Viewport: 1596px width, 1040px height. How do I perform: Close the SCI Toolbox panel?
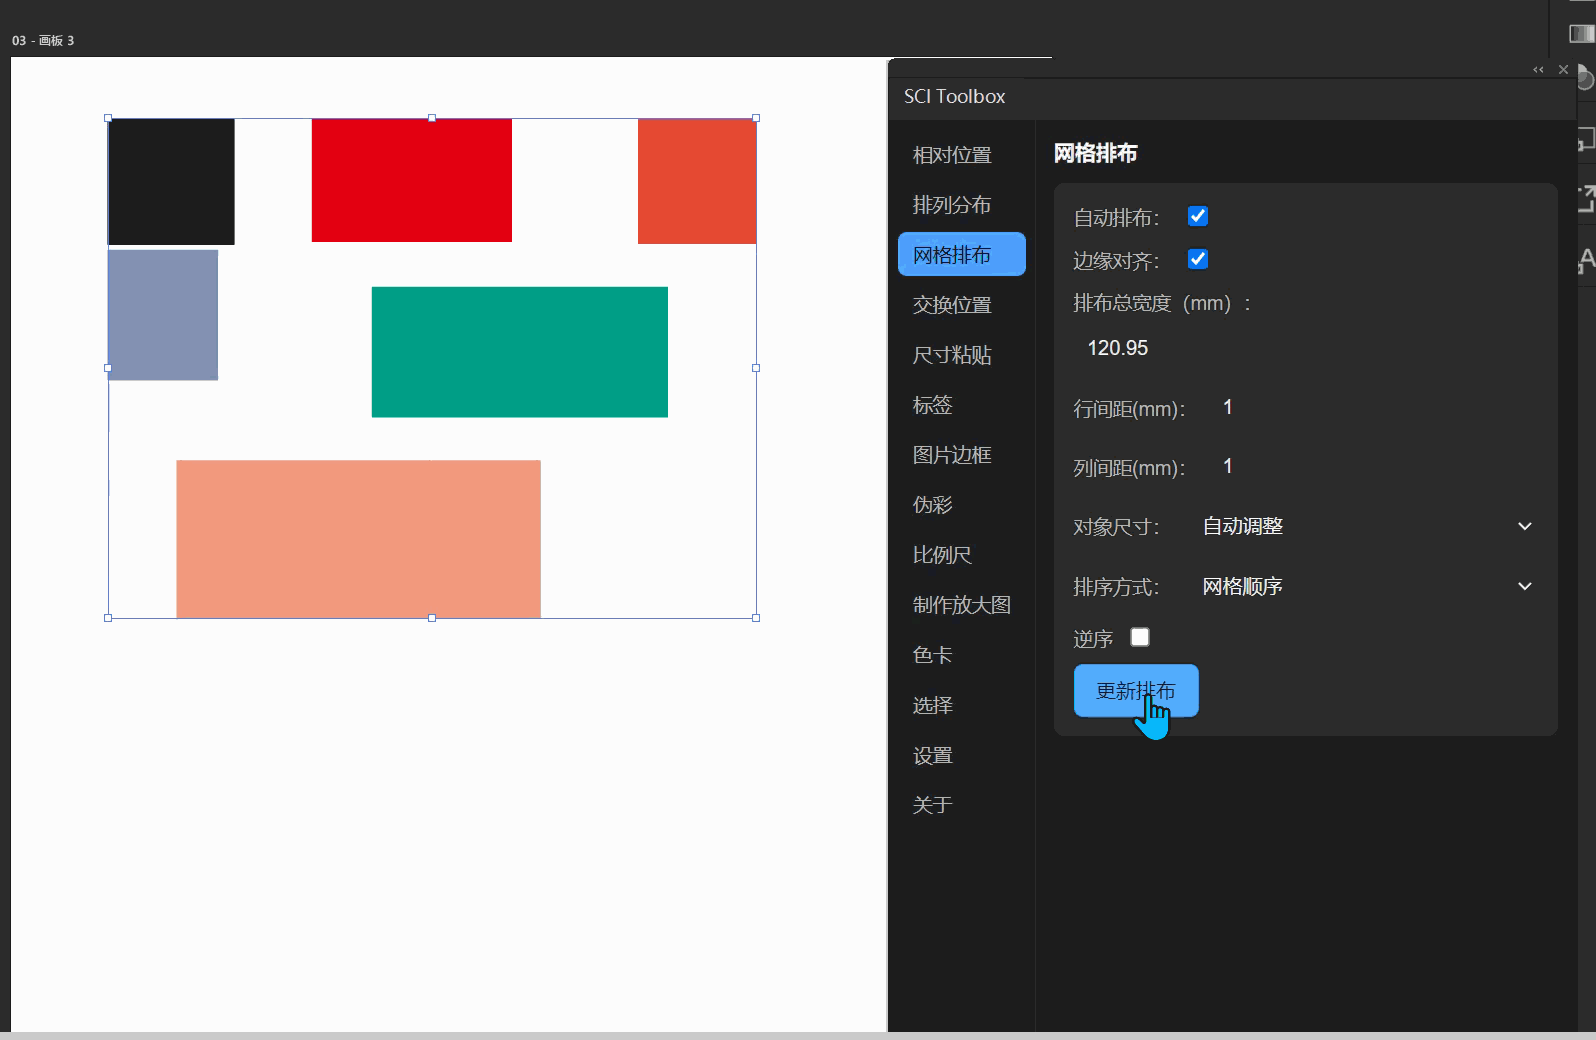[1563, 70]
